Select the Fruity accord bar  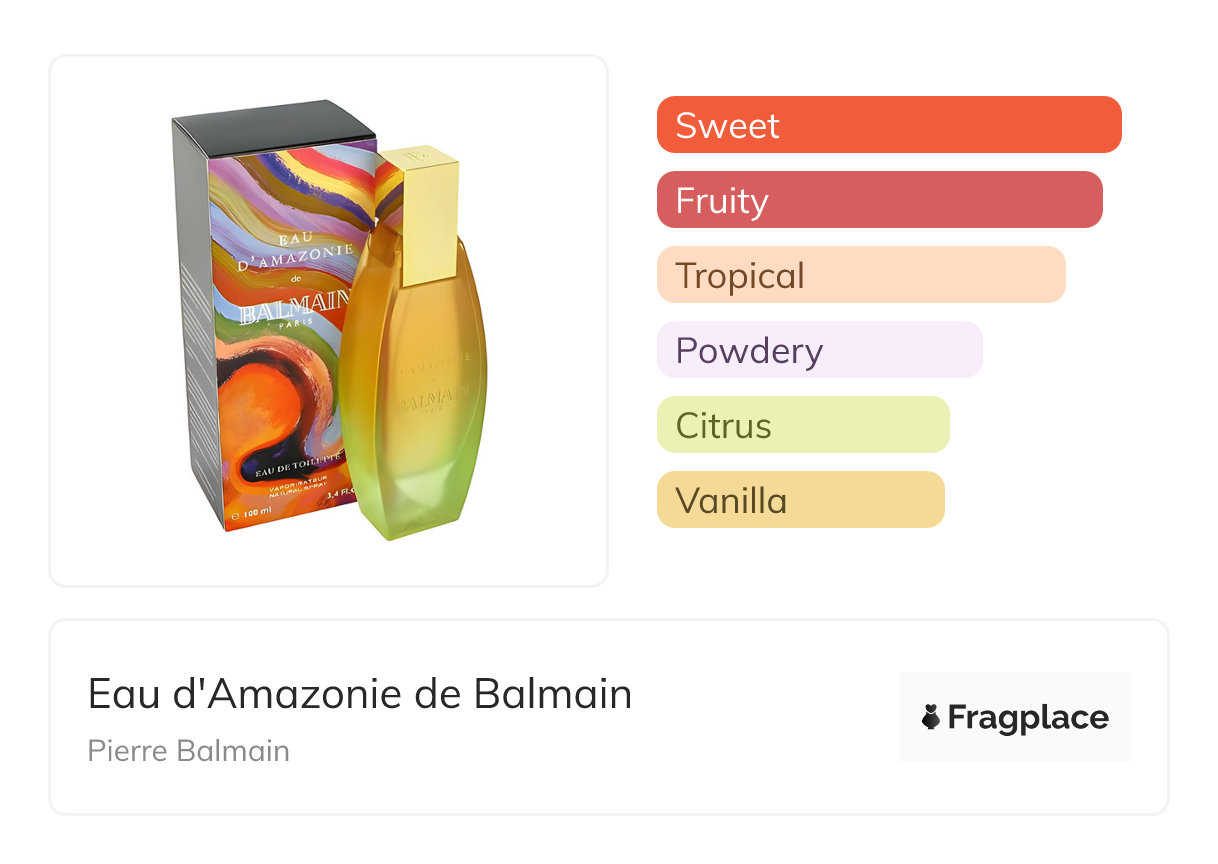point(879,200)
